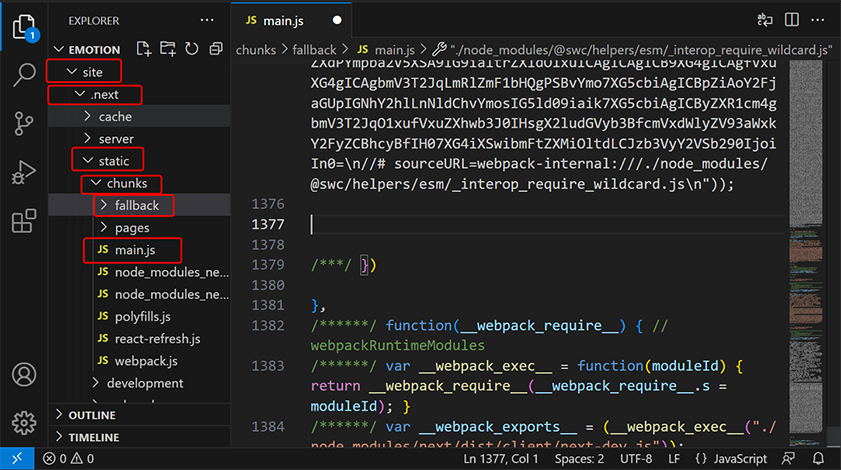Open the Source Control view
The width and height of the screenshot is (841, 470).
pos(24,124)
